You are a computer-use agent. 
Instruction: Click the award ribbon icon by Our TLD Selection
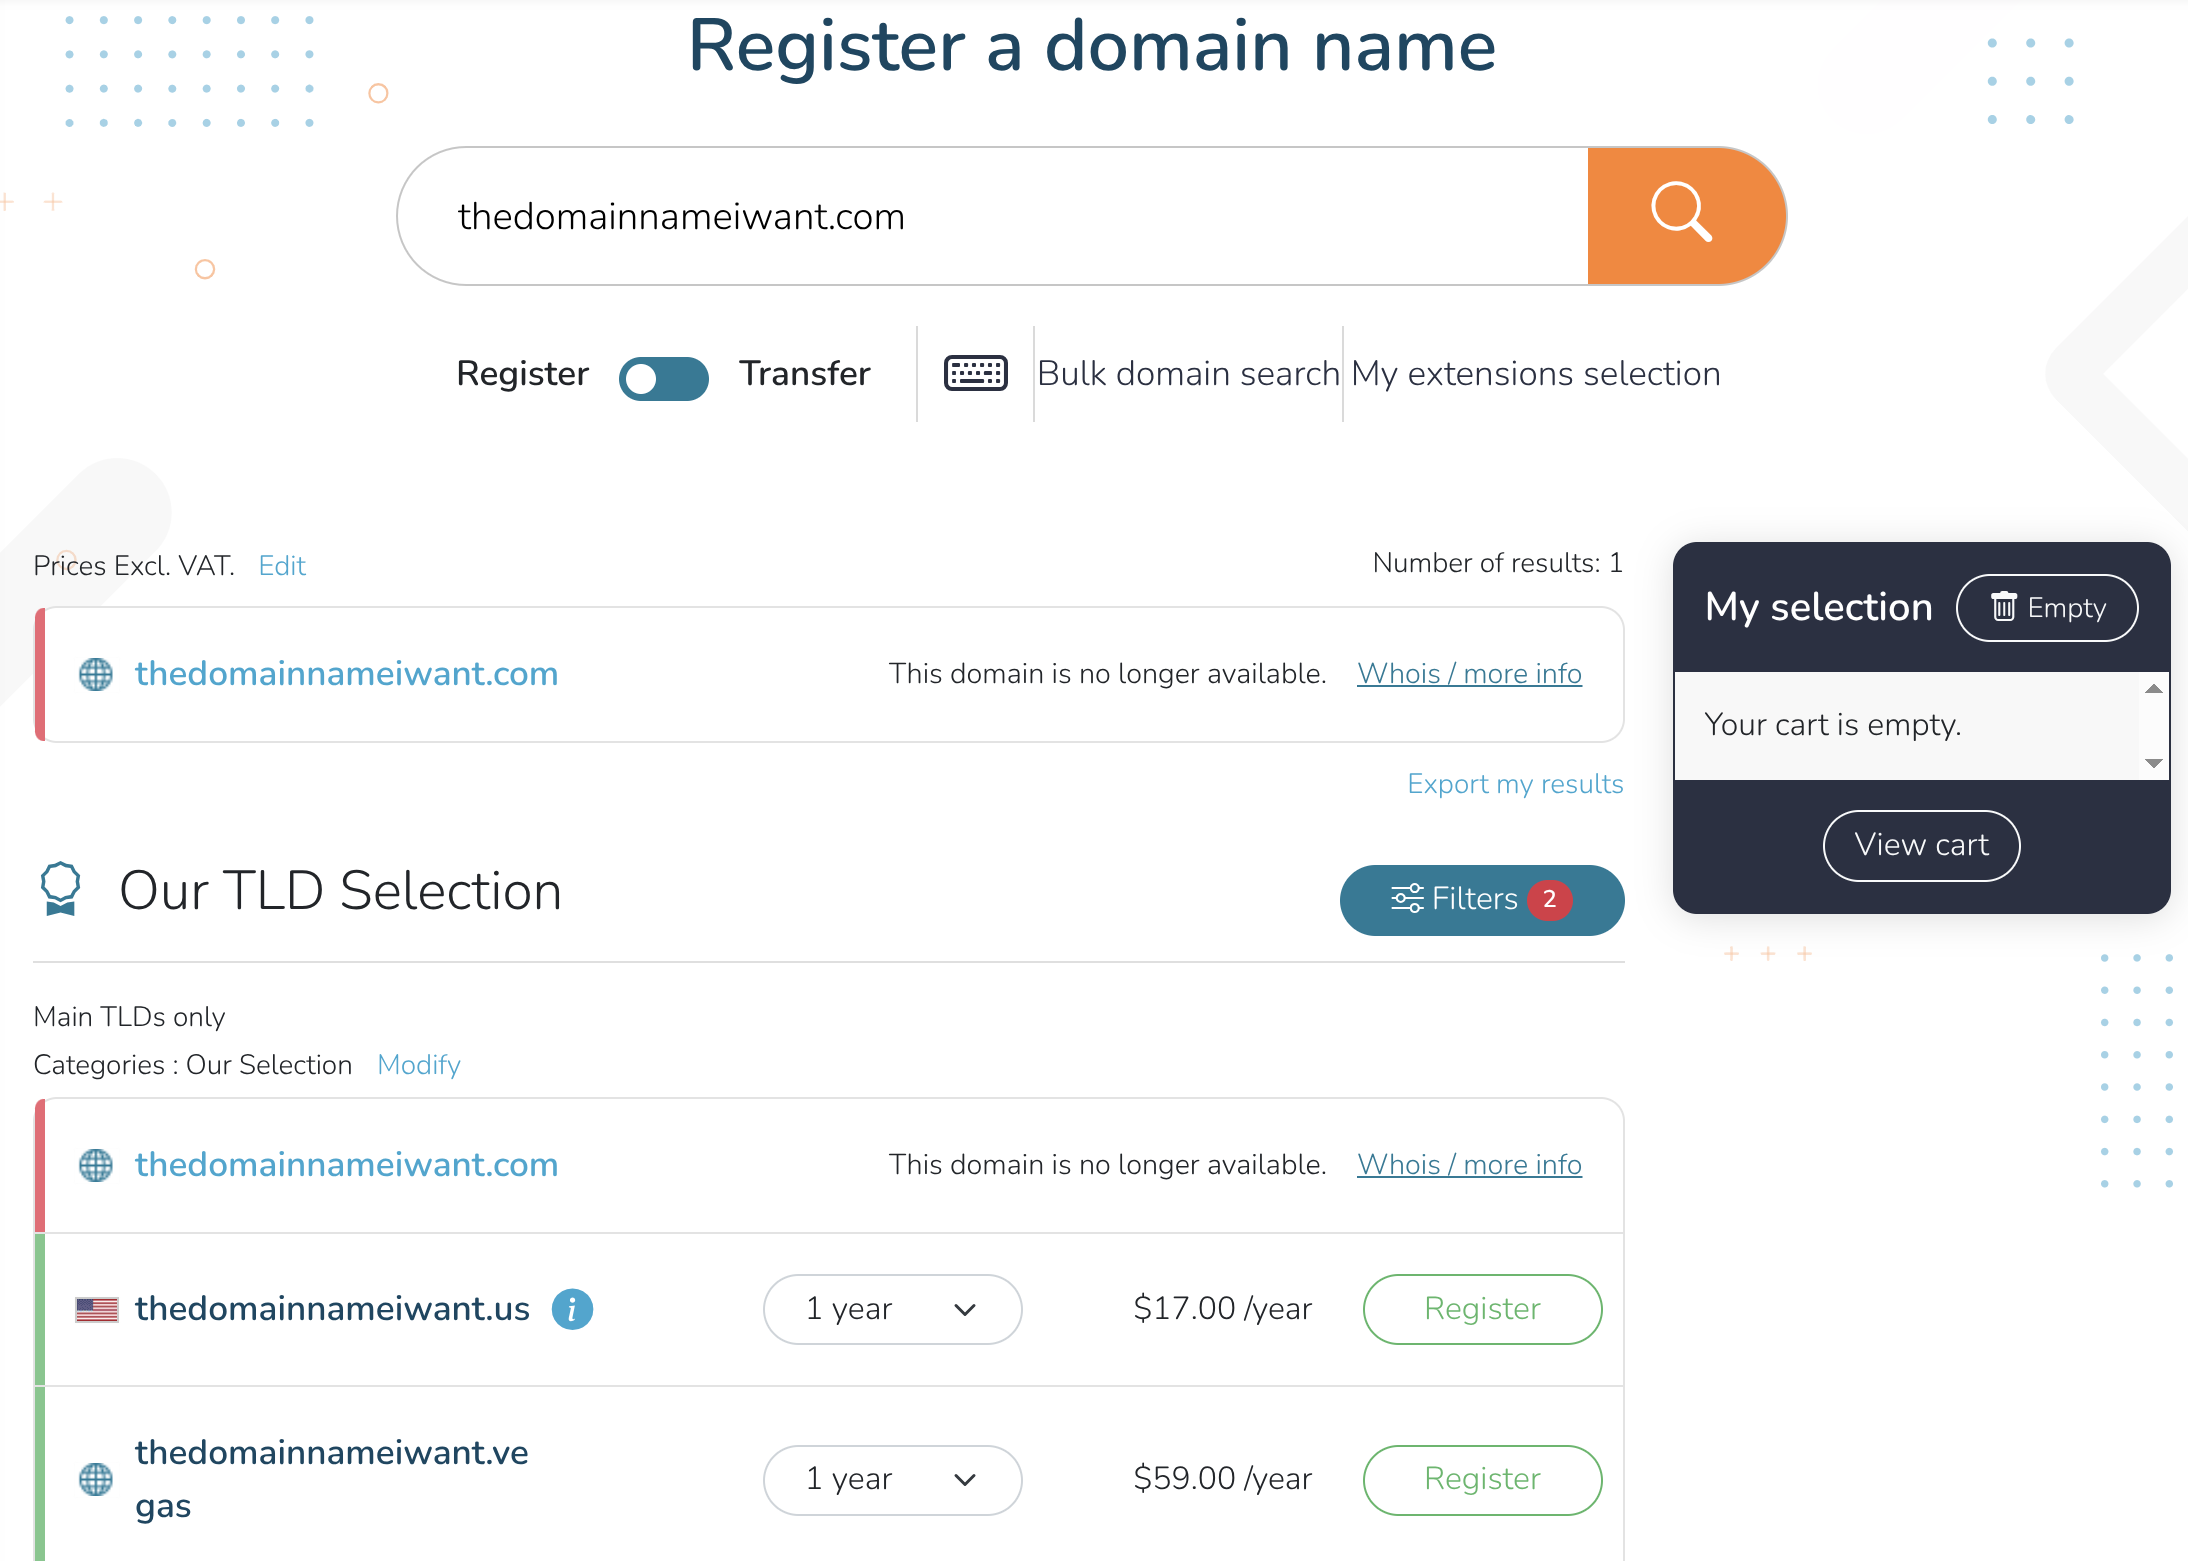60,888
